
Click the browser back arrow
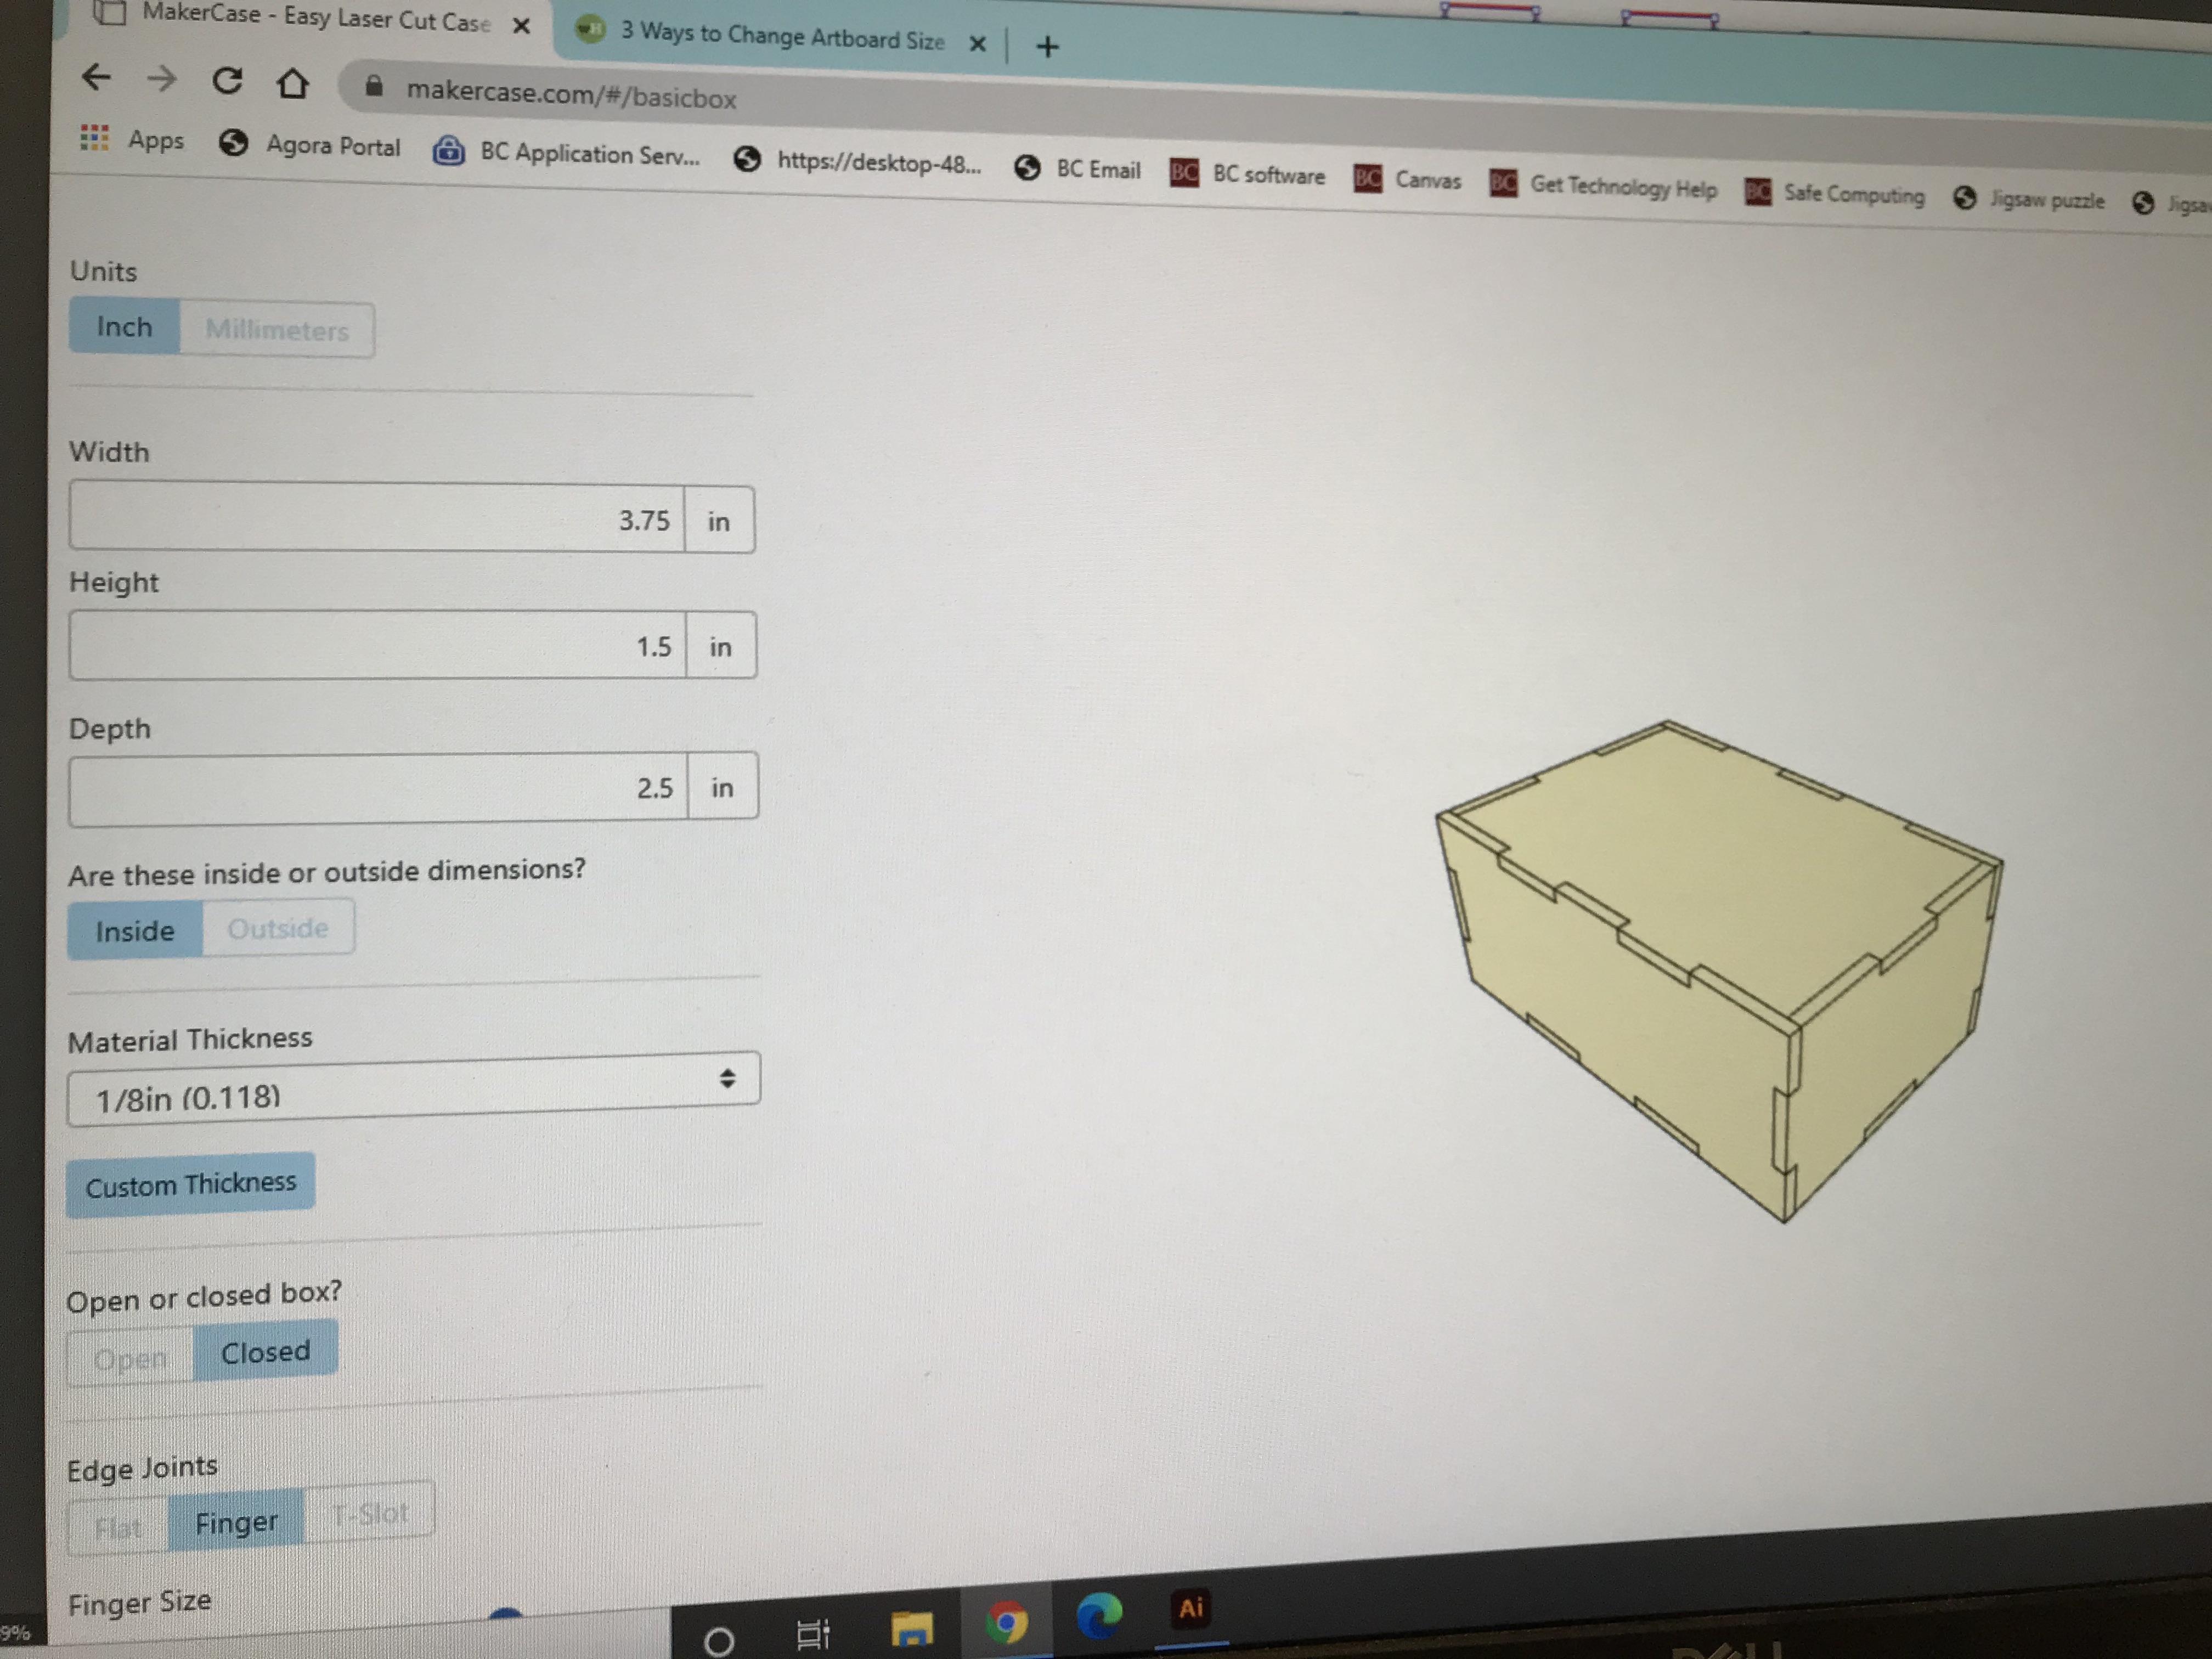tap(96, 77)
